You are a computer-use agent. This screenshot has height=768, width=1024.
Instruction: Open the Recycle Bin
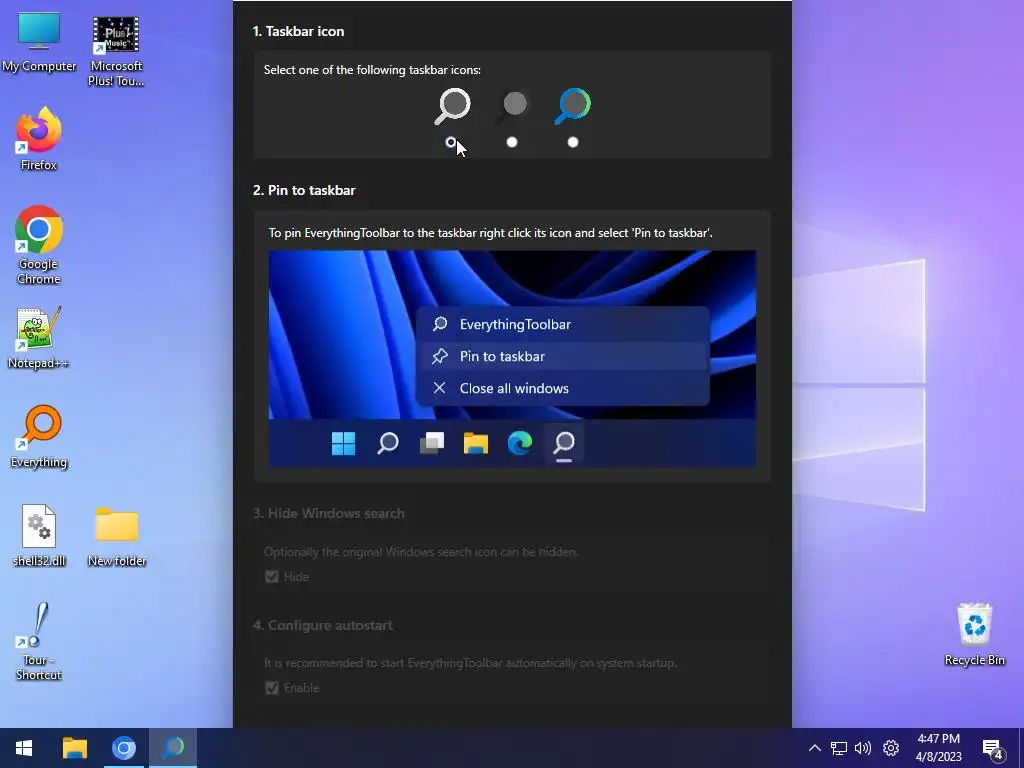pyautogui.click(x=974, y=634)
